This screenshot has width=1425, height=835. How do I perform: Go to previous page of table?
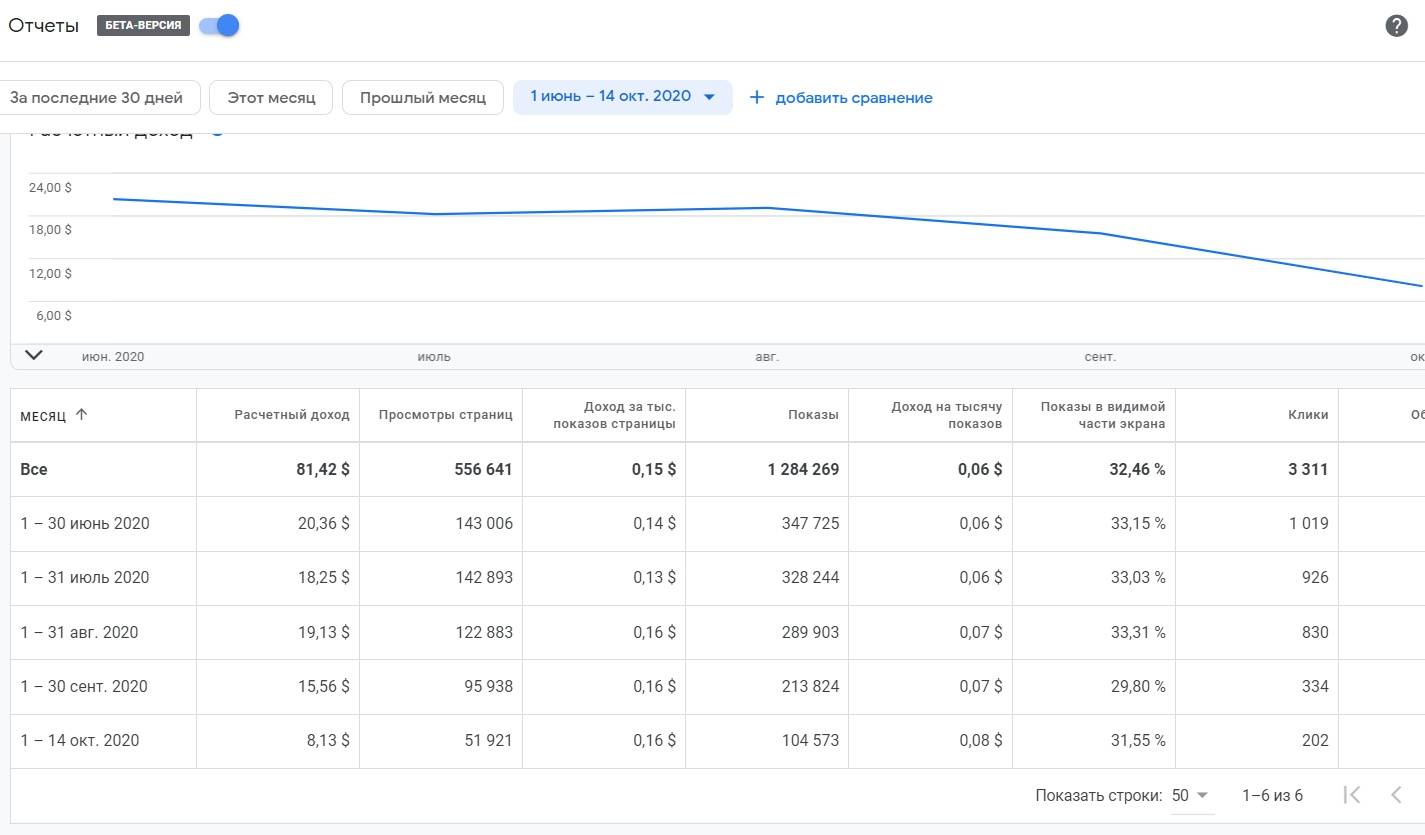(x=1397, y=795)
